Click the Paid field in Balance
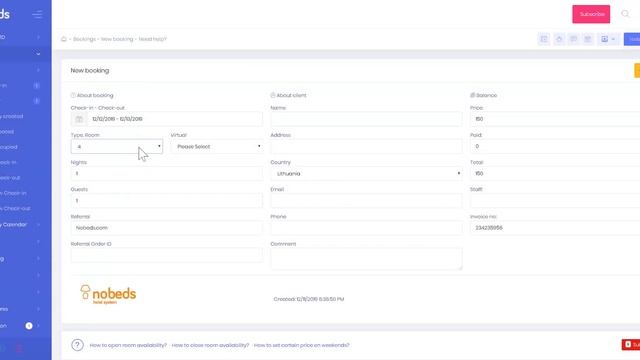Image resolution: width=640 pixels, height=360 pixels. point(555,147)
